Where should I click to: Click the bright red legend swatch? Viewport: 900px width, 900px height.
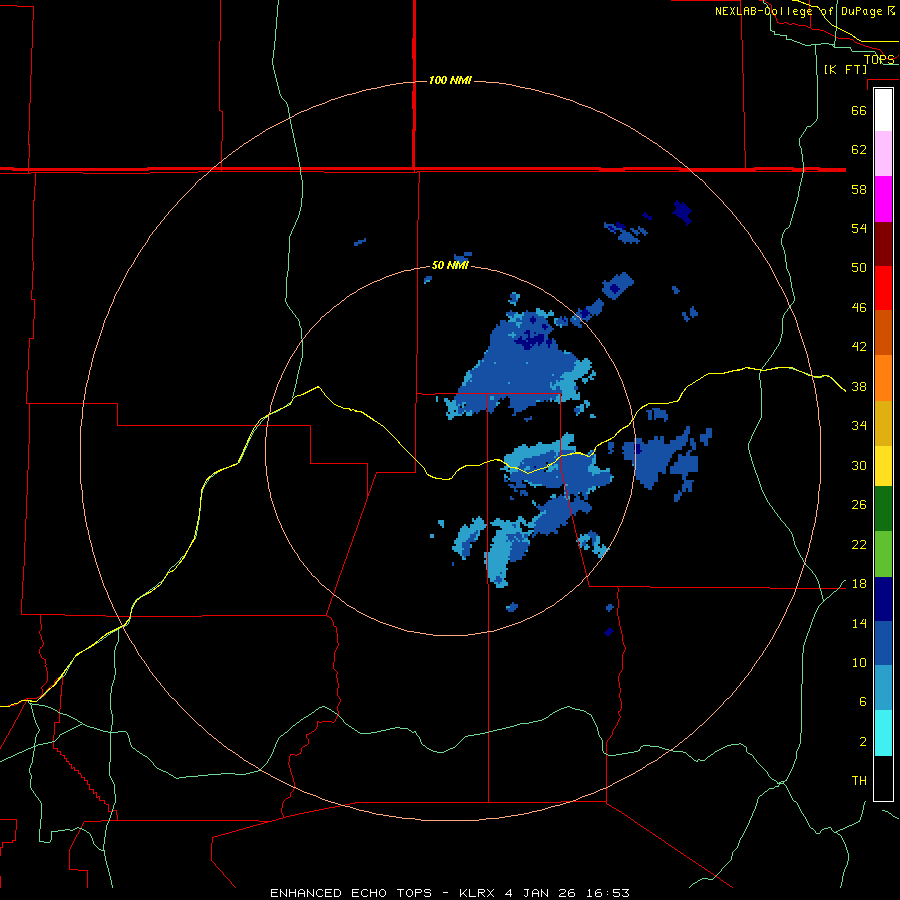(883, 288)
